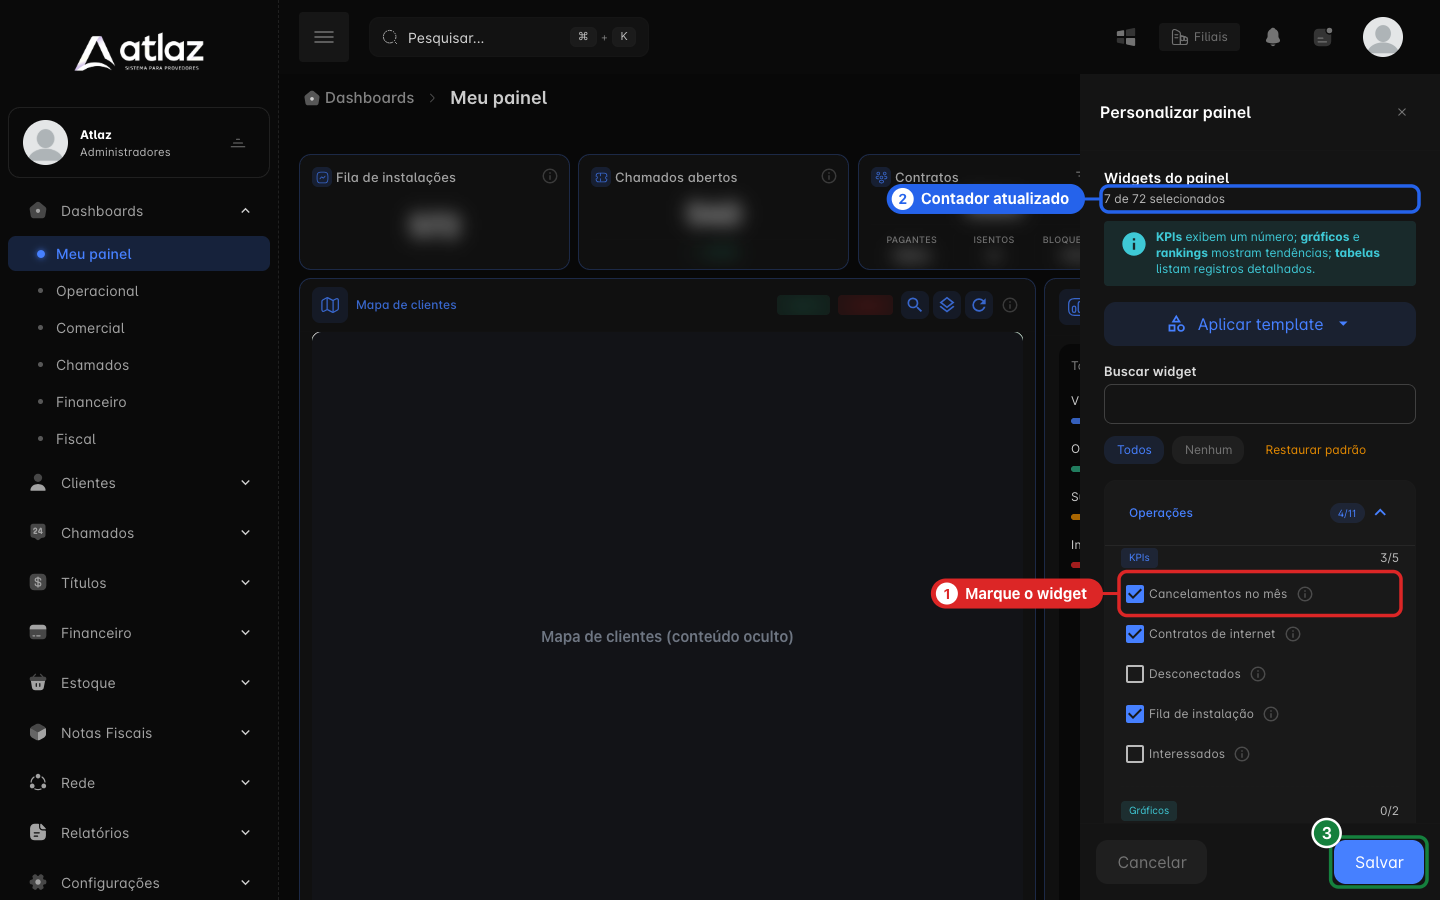1440x900 pixels.
Task: Focus the Buscar widget input field
Action: tap(1260, 404)
